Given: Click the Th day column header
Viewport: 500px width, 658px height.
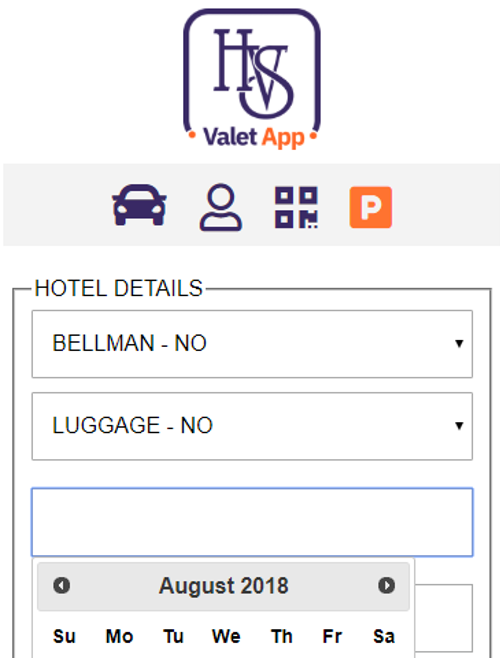Looking at the screenshot, I should tap(282, 636).
